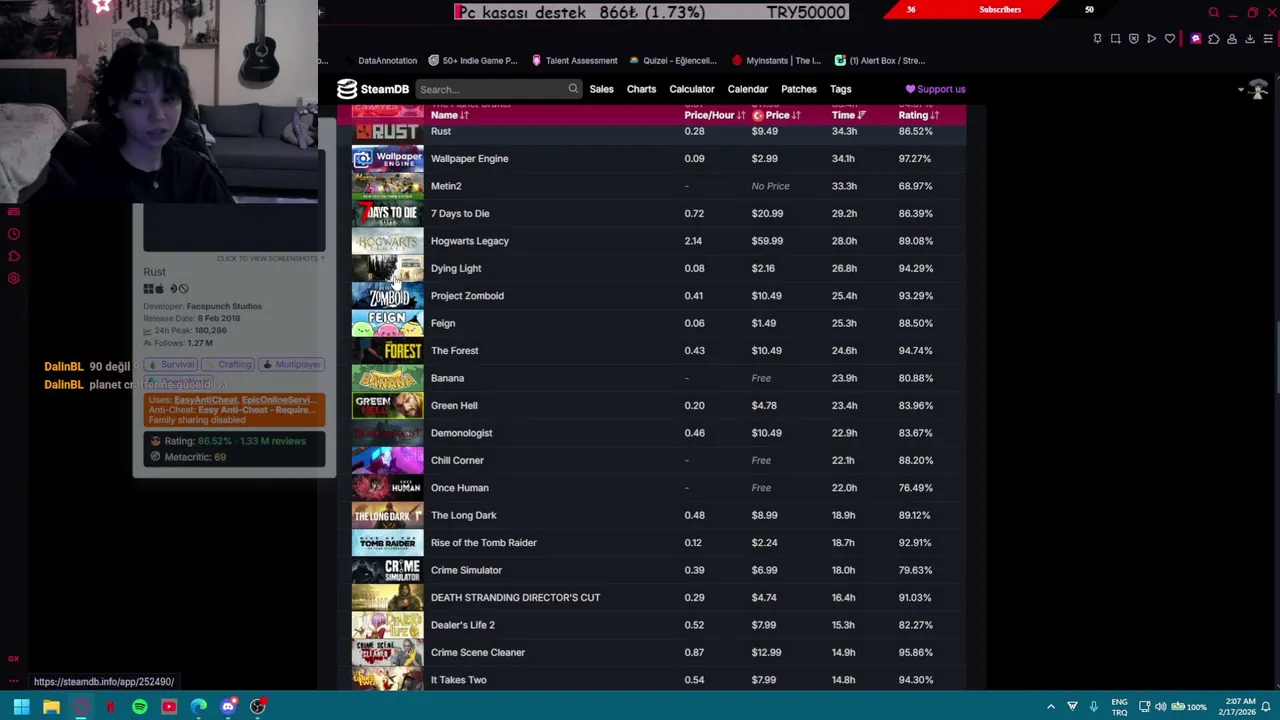Open the Green Hell game link

coord(454,406)
